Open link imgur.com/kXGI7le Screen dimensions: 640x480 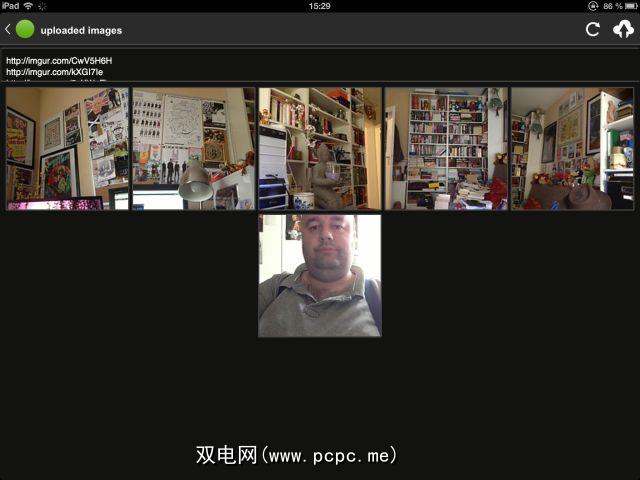tap(55, 72)
